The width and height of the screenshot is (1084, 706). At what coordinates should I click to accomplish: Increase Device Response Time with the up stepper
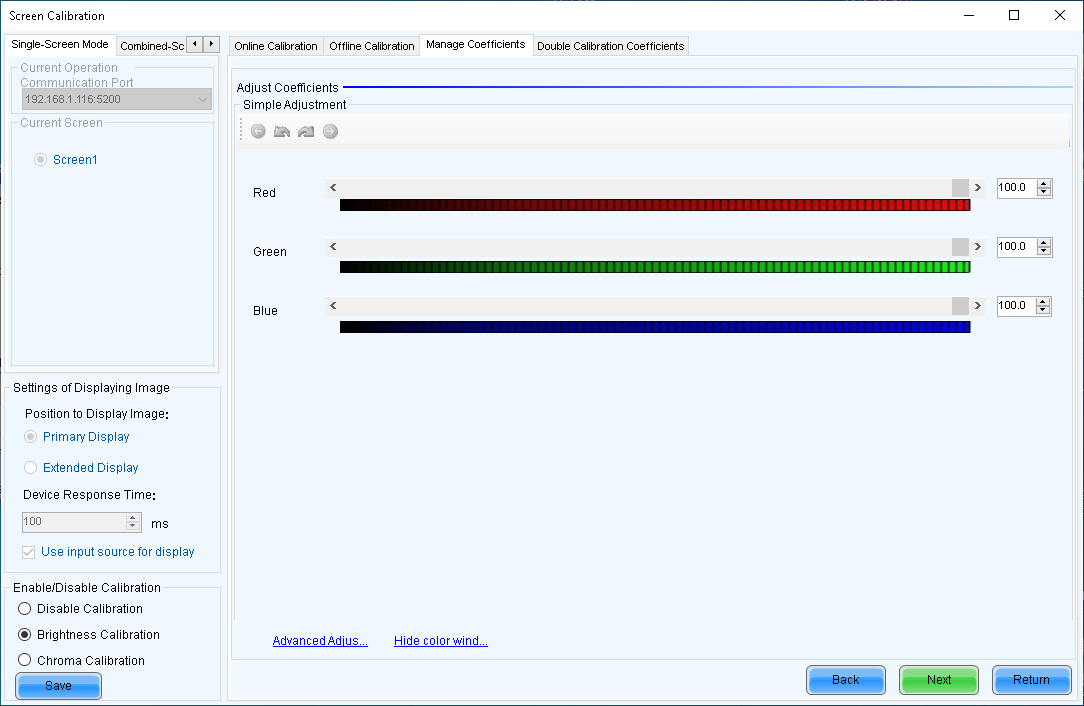click(x=132, y=518)
